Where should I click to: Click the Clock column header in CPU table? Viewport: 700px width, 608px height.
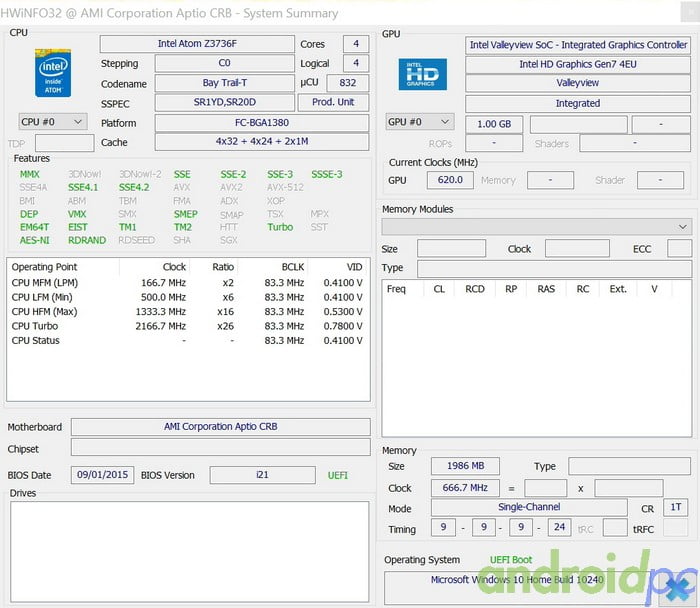coord(174,267)
